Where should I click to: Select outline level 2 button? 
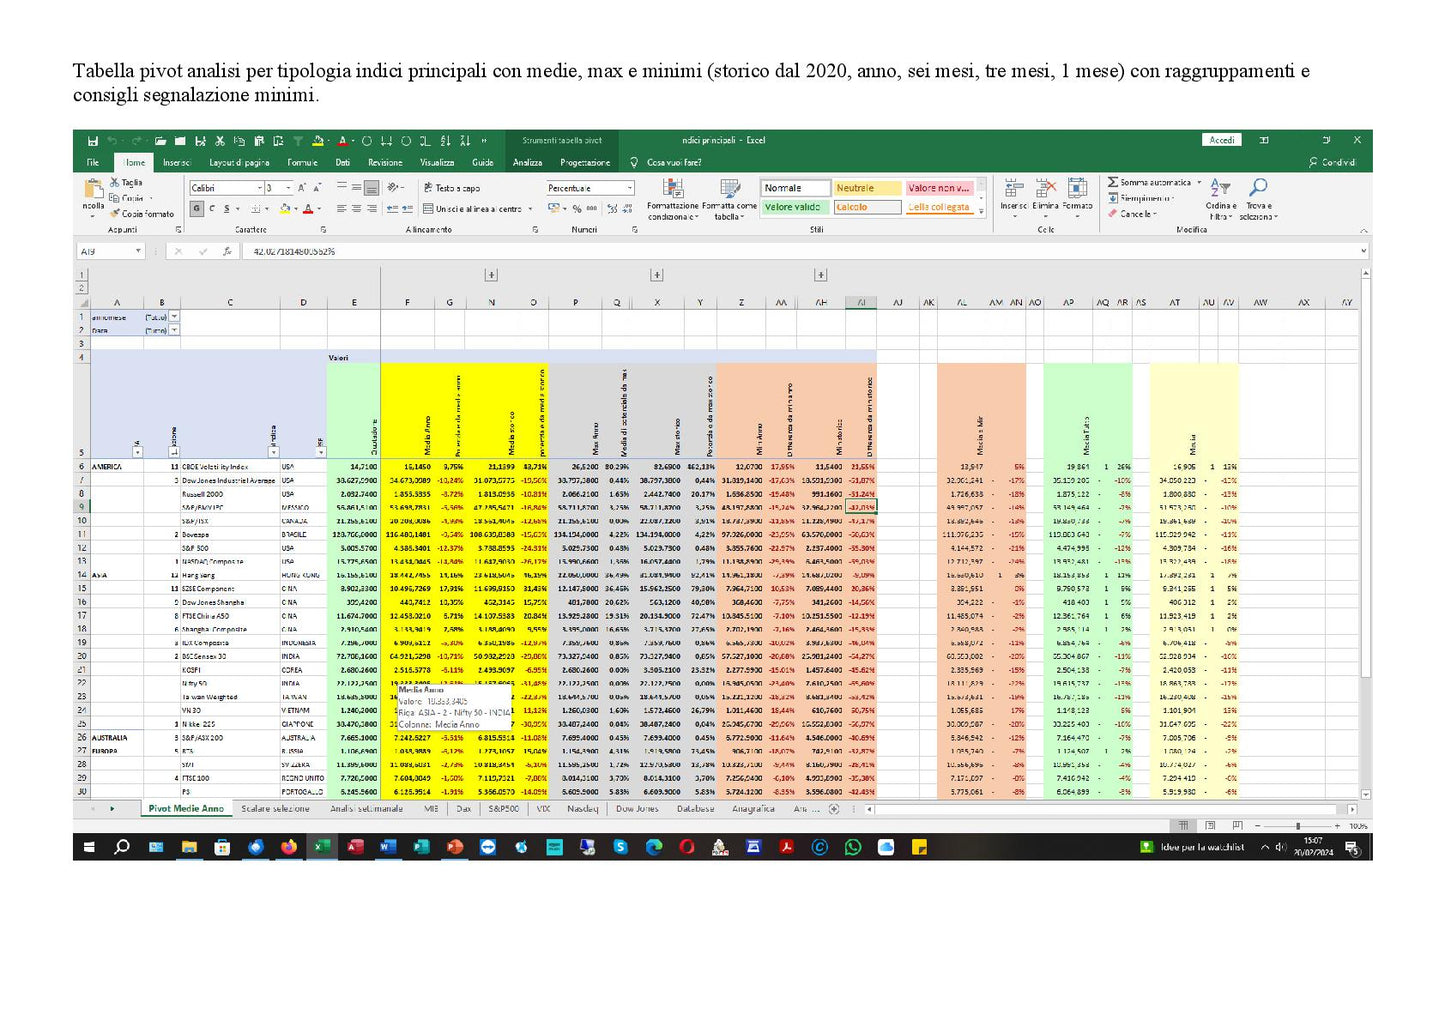tap(81, 287)
